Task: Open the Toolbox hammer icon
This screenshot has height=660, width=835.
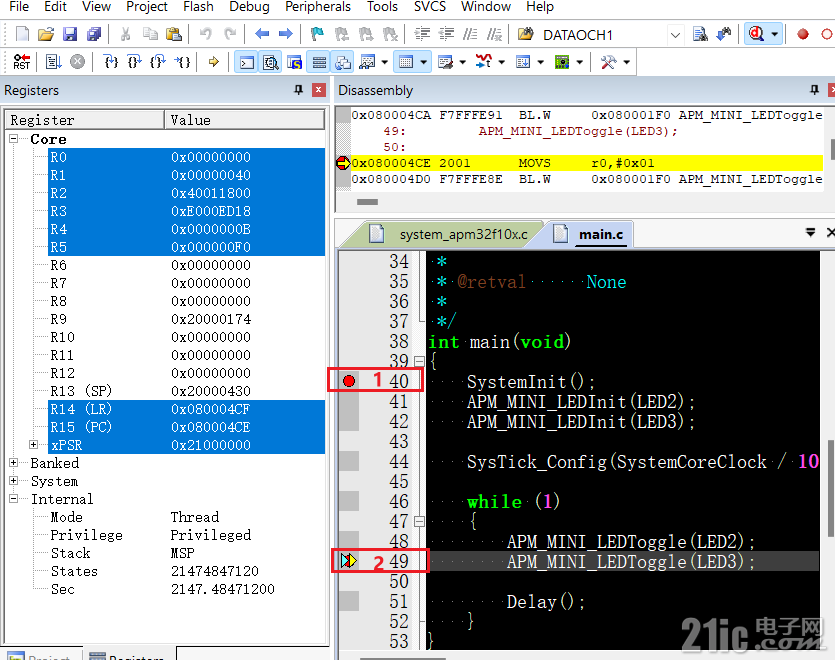Action: click(608, 62)
